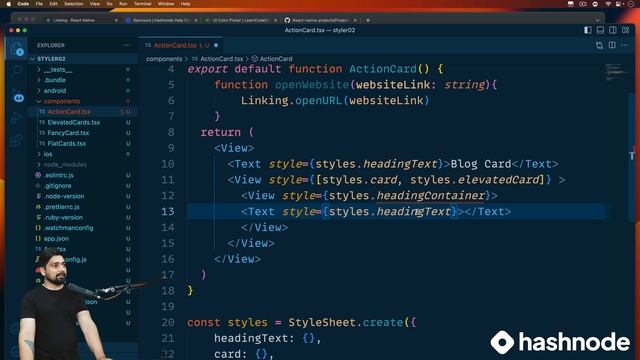640x360 pixels.
Task: Open FlatCards.tsx file
Action: tap(67, 143)
